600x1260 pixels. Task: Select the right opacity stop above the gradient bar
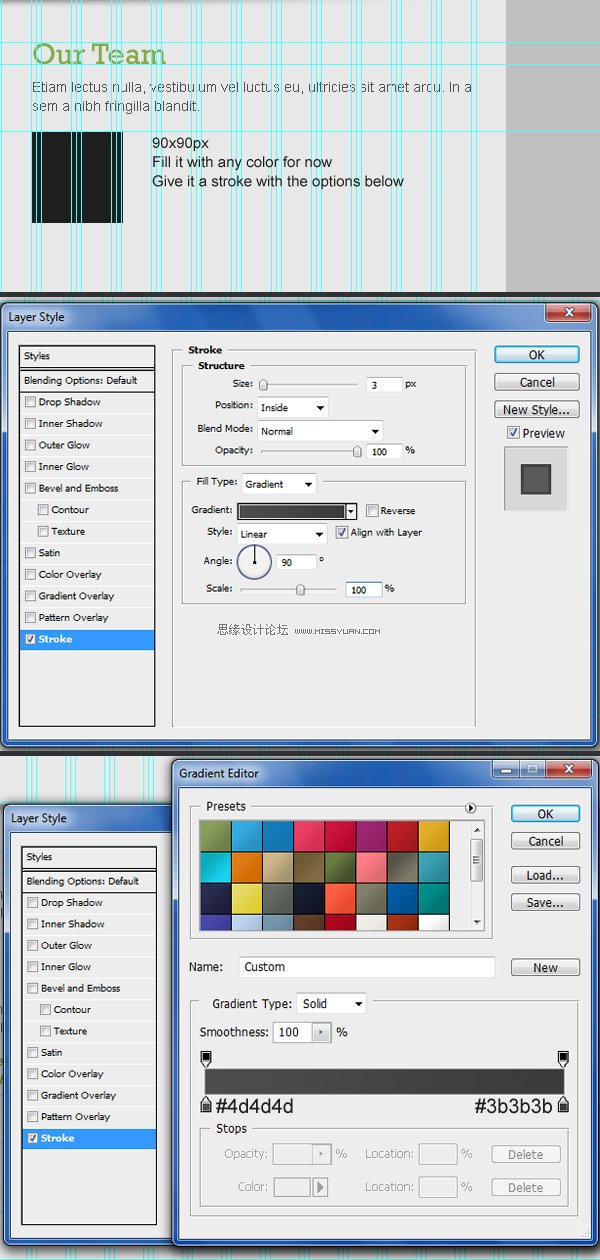(563, 1058)
